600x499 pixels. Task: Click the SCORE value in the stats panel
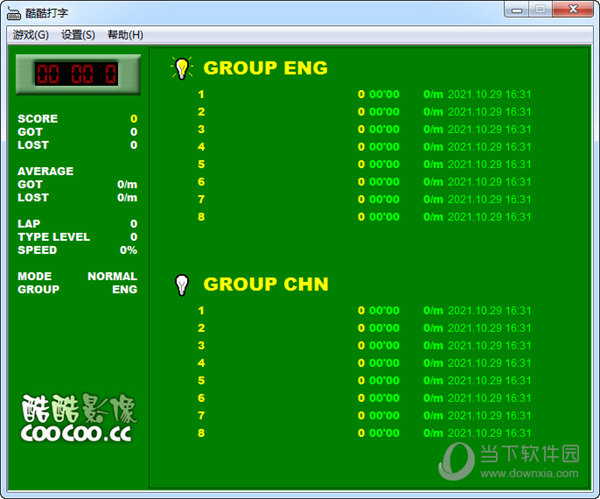click(x=133, y=119)
